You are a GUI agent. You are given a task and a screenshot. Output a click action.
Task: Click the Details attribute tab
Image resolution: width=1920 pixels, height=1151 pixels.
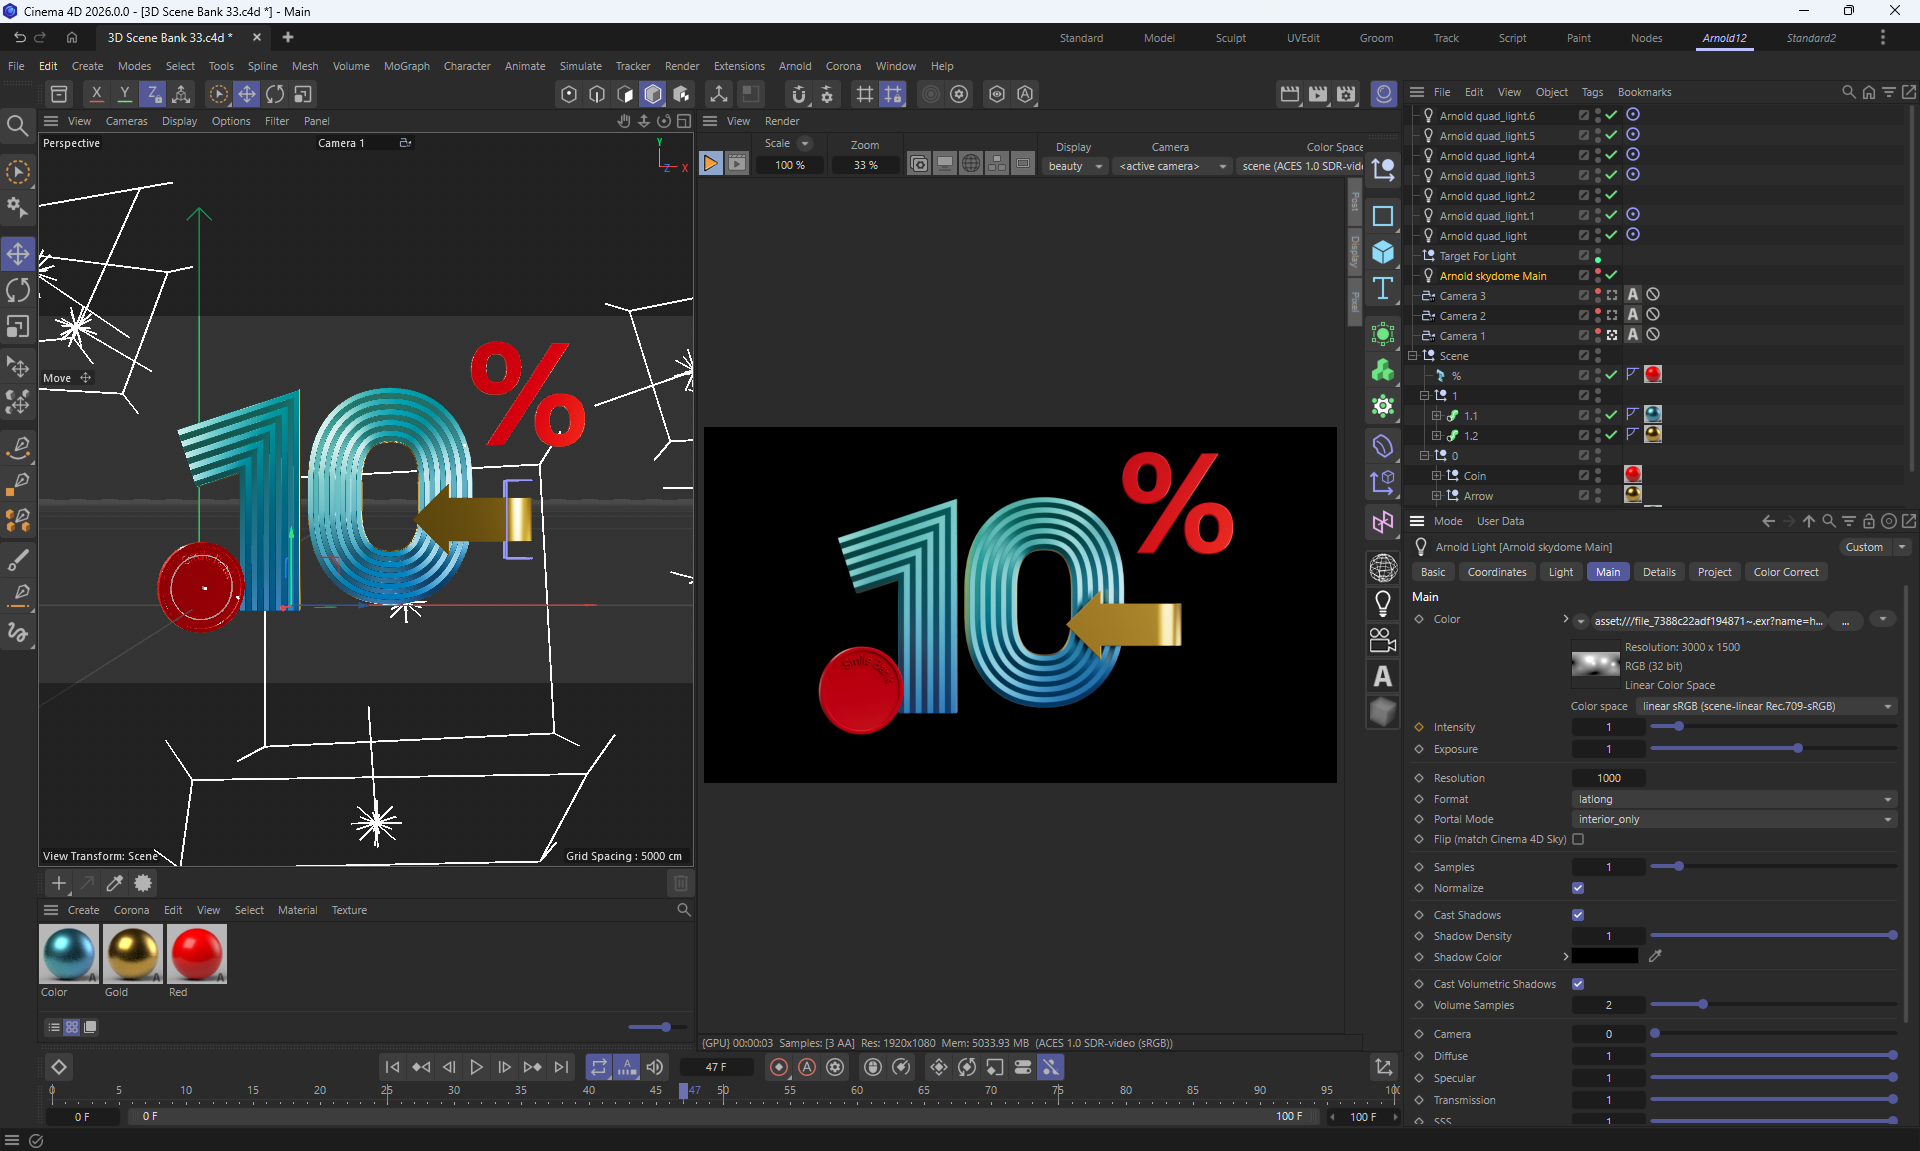point(1658,572)
